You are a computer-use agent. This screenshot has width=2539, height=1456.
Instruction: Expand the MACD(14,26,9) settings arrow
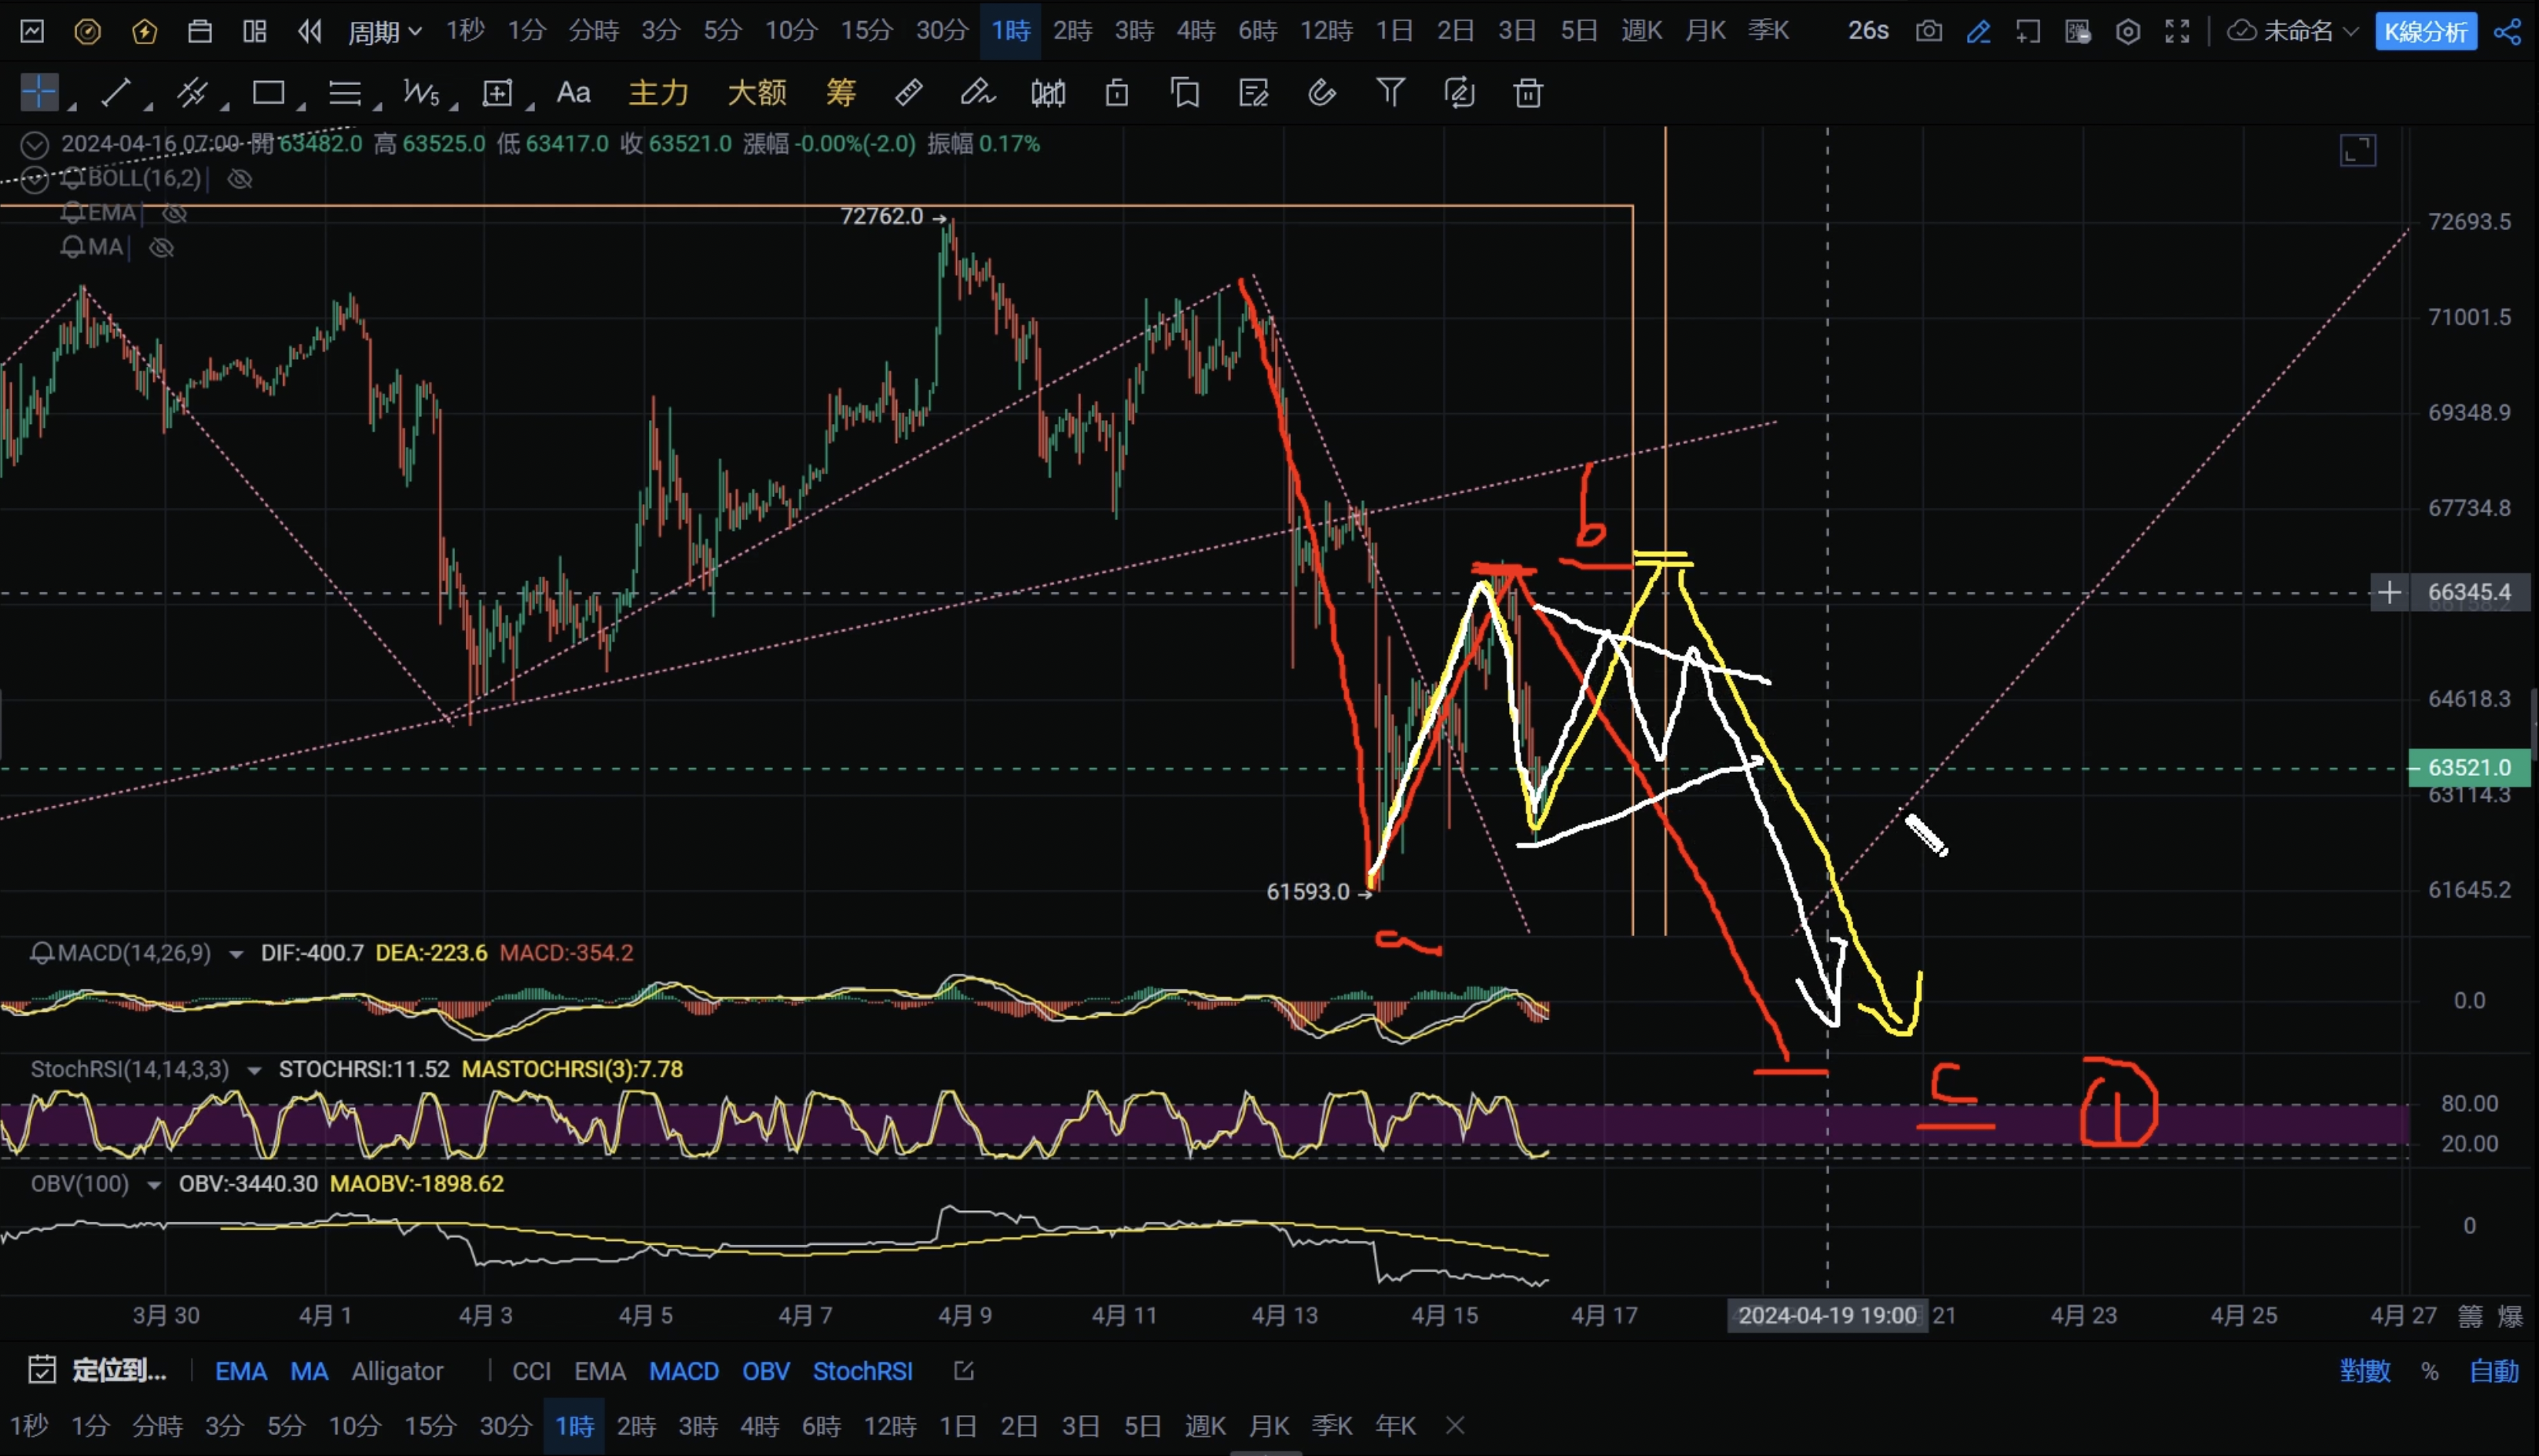[x=236, y=954]
